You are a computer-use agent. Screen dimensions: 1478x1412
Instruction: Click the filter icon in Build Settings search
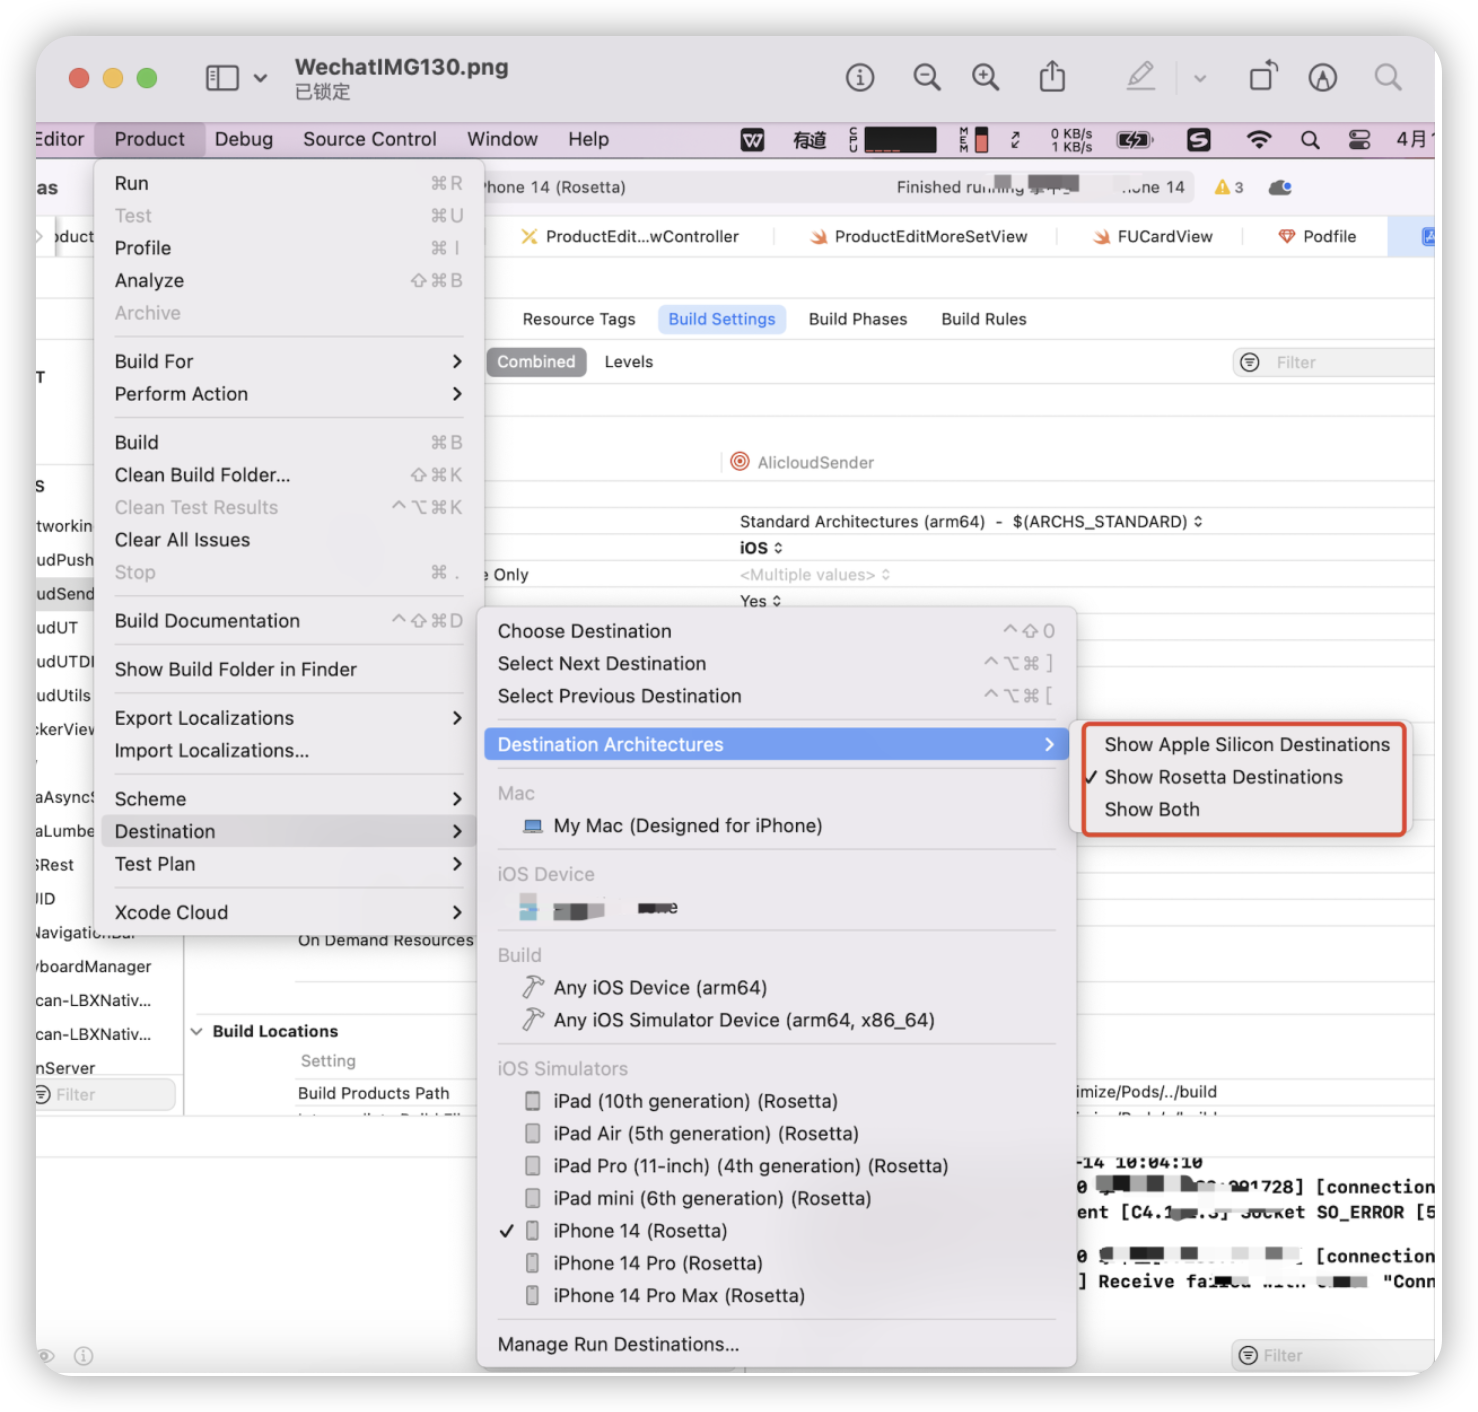[1250, 362]
